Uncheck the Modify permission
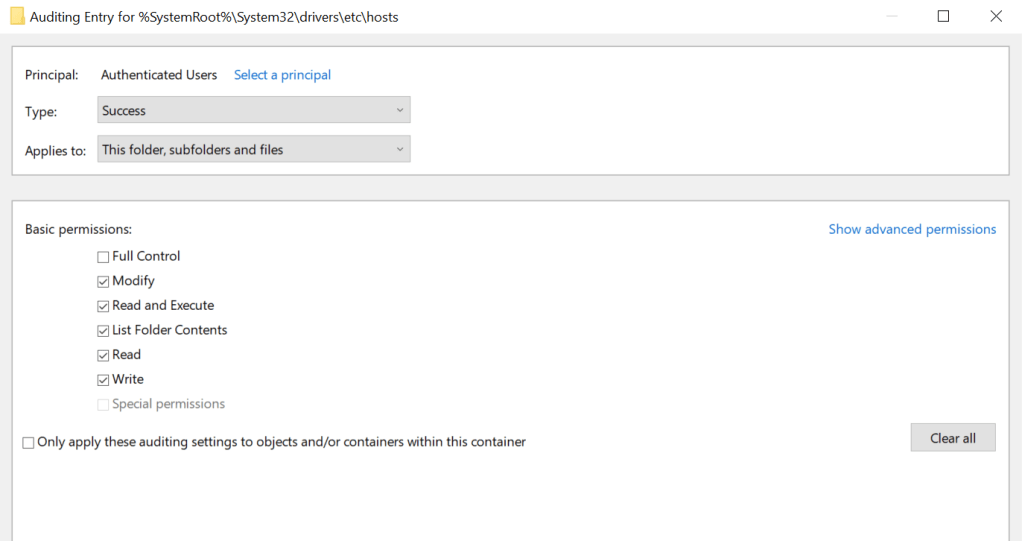This screenshot has height=541, width=1022. pyautogui.click(x=103, y=282)
